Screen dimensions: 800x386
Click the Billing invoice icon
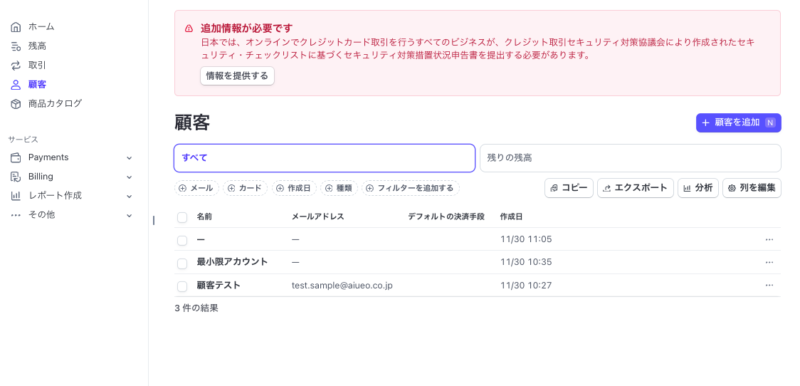tap(16, 177)
